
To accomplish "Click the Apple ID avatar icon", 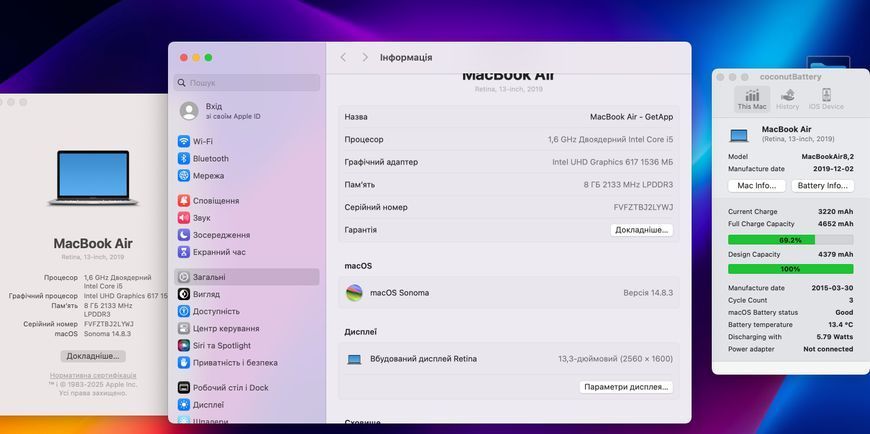I will (189, 111).
